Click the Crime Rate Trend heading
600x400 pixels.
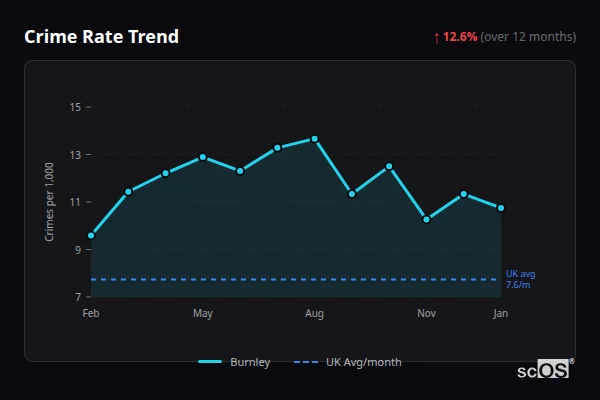pyautogui.click(x=101, y=37)
